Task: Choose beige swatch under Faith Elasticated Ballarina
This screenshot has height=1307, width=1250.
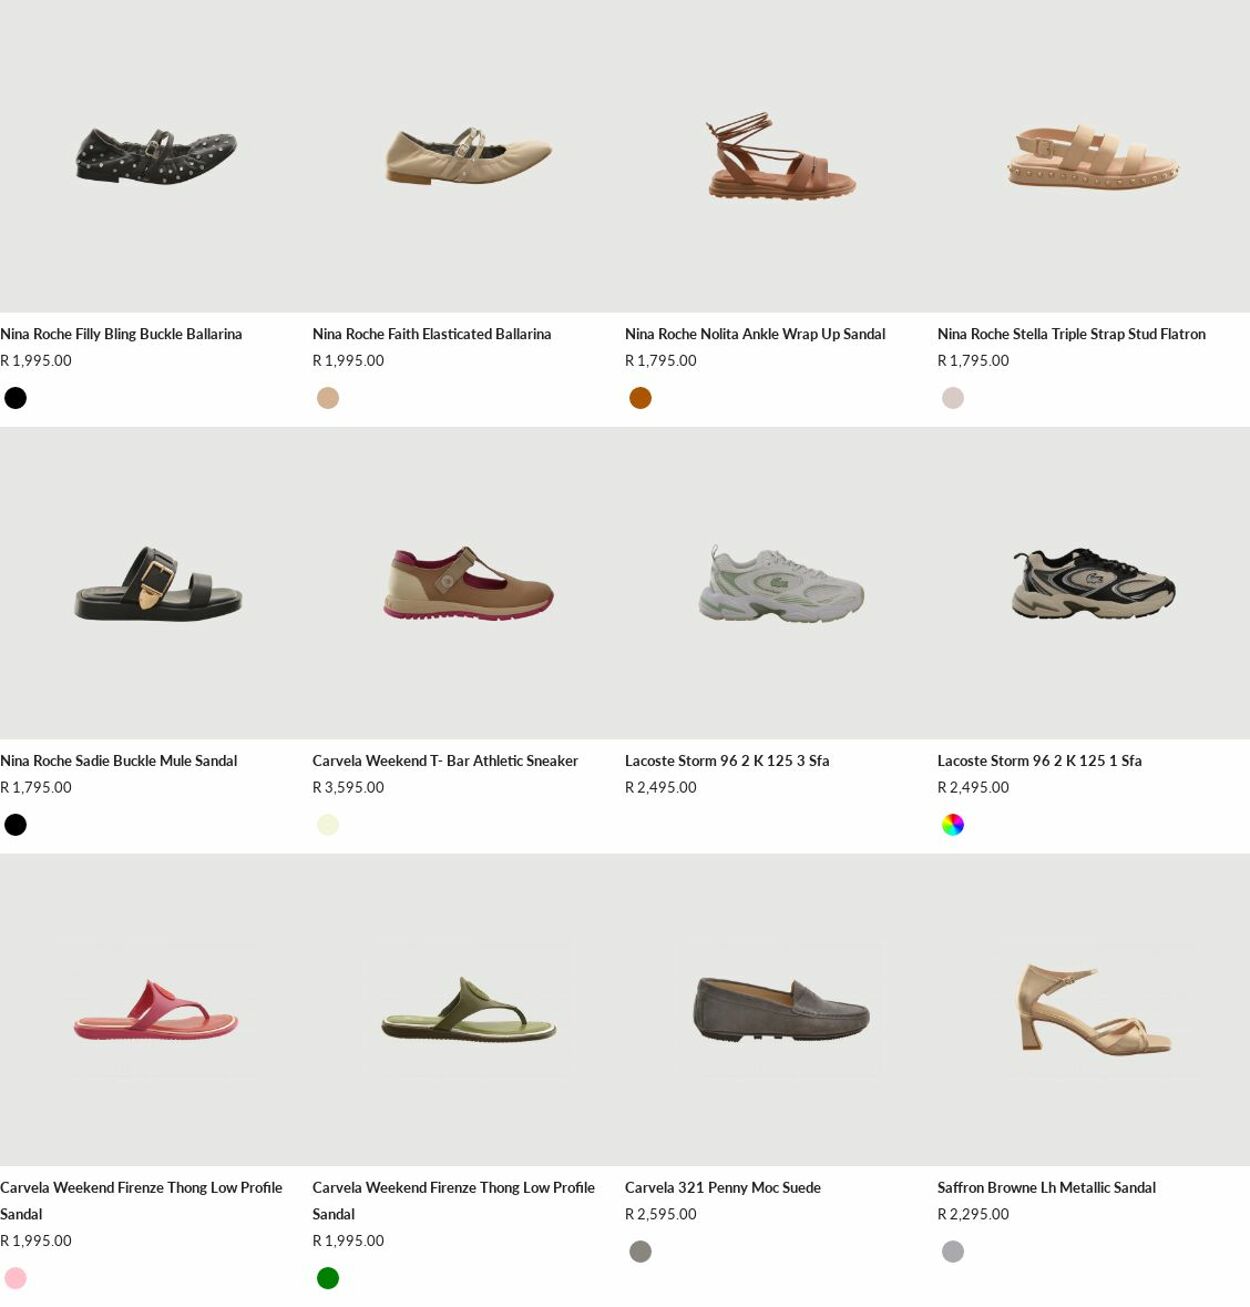Action: coord(328,398)
